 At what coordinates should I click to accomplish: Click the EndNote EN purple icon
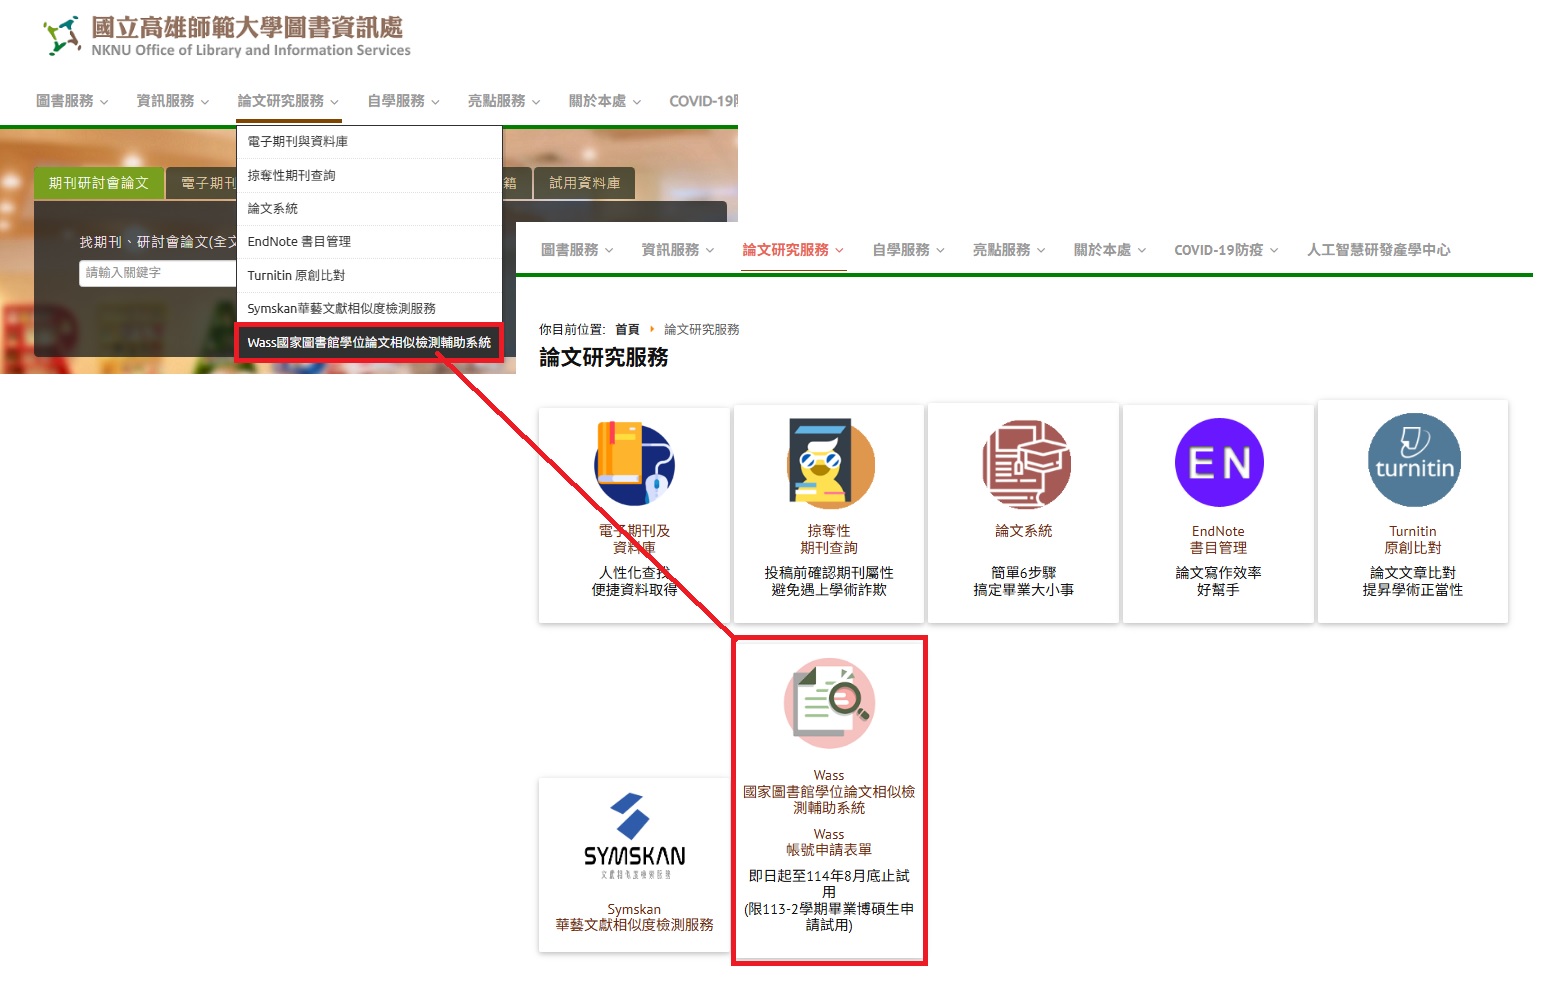(1219, 463)
